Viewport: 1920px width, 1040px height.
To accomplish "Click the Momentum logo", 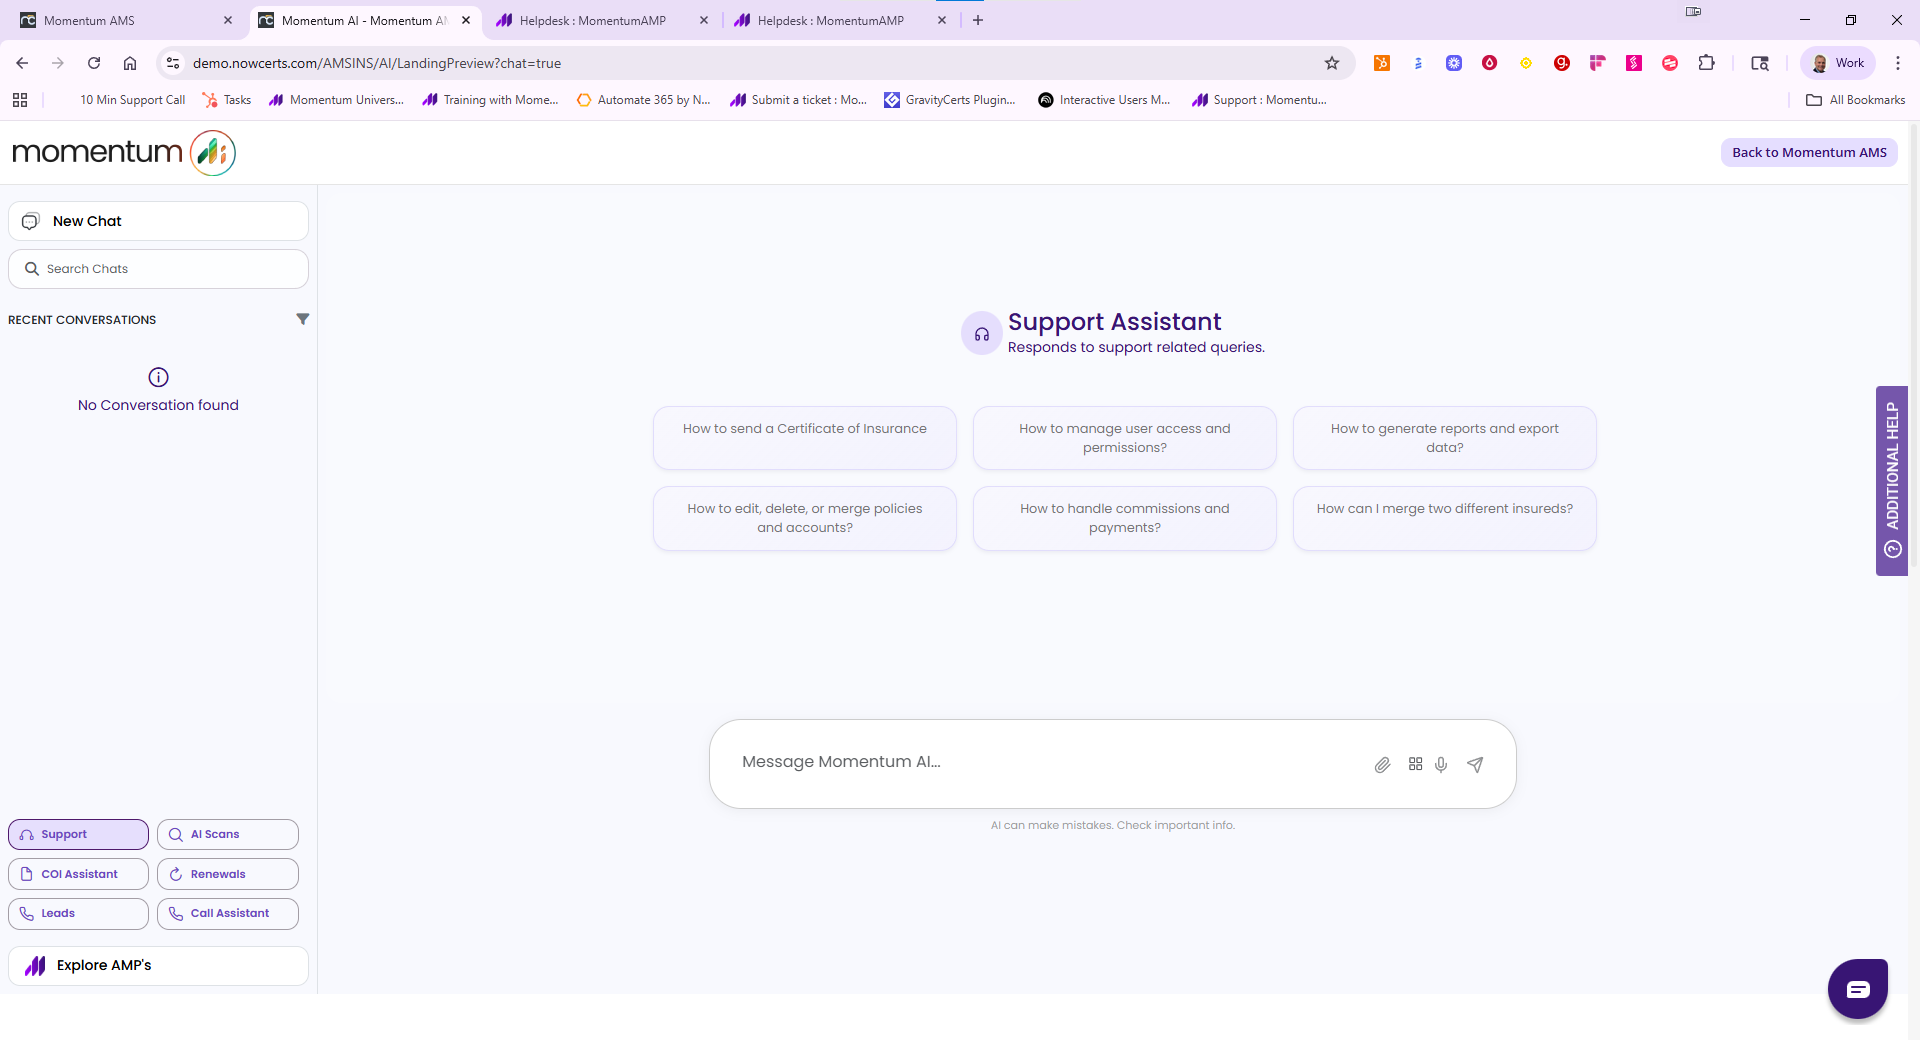I will [124, 152].
